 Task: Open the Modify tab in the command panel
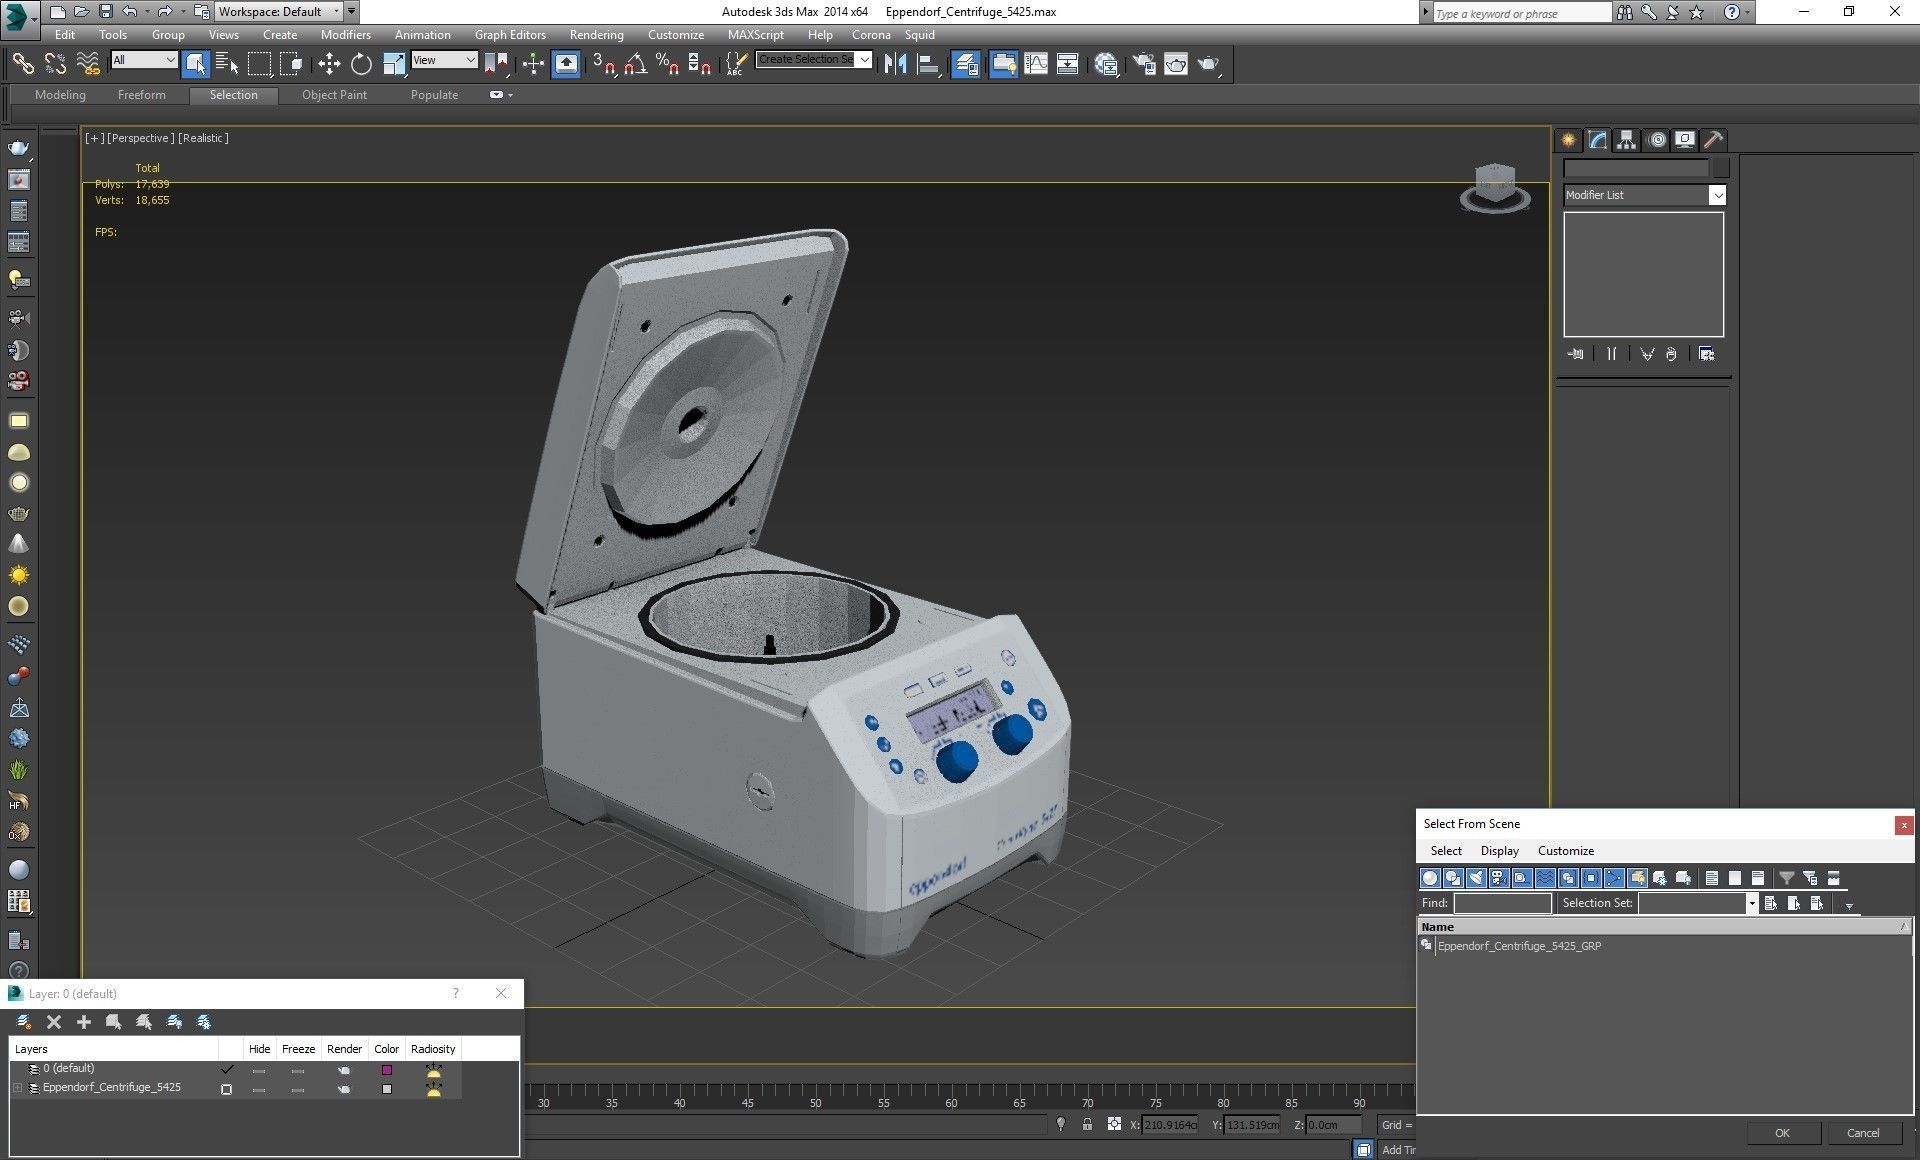click(1598, 140)
